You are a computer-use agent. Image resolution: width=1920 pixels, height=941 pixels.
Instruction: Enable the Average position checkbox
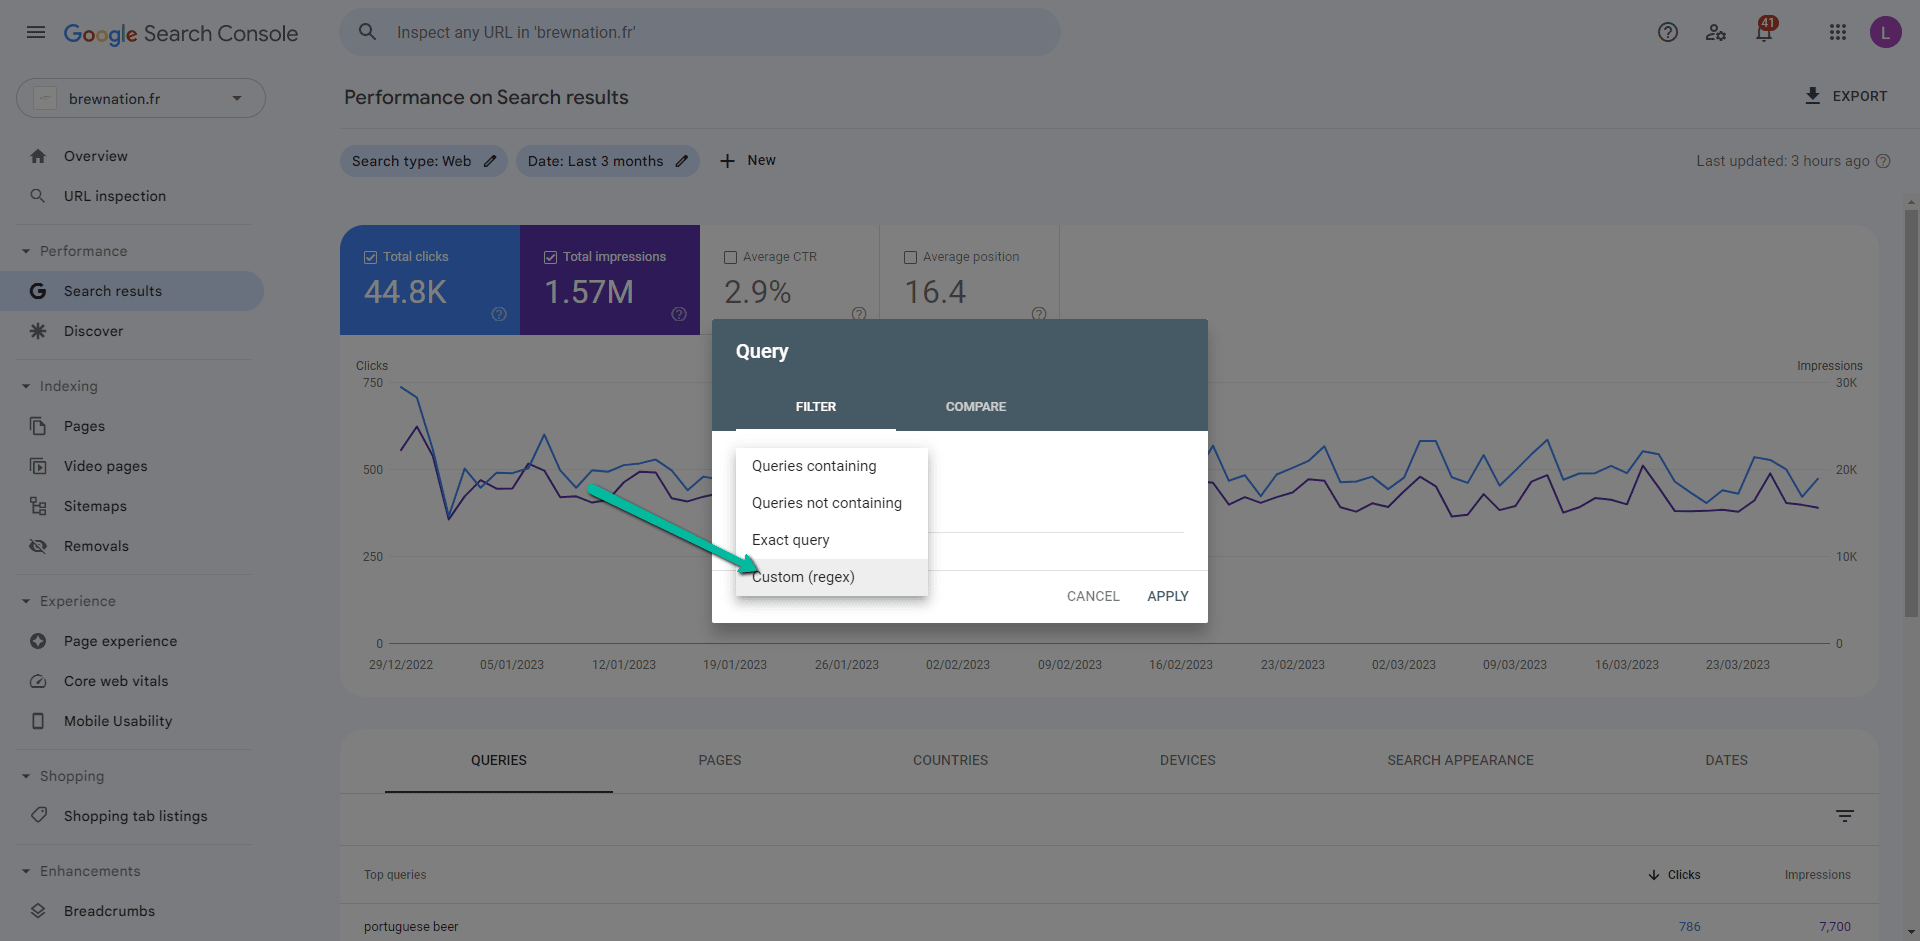coord(910,257)
